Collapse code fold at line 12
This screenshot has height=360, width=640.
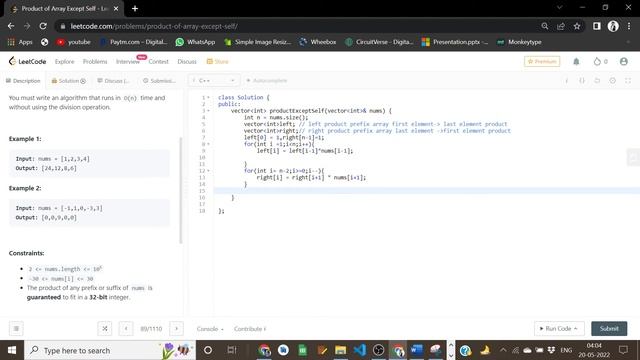coord(209,171)
